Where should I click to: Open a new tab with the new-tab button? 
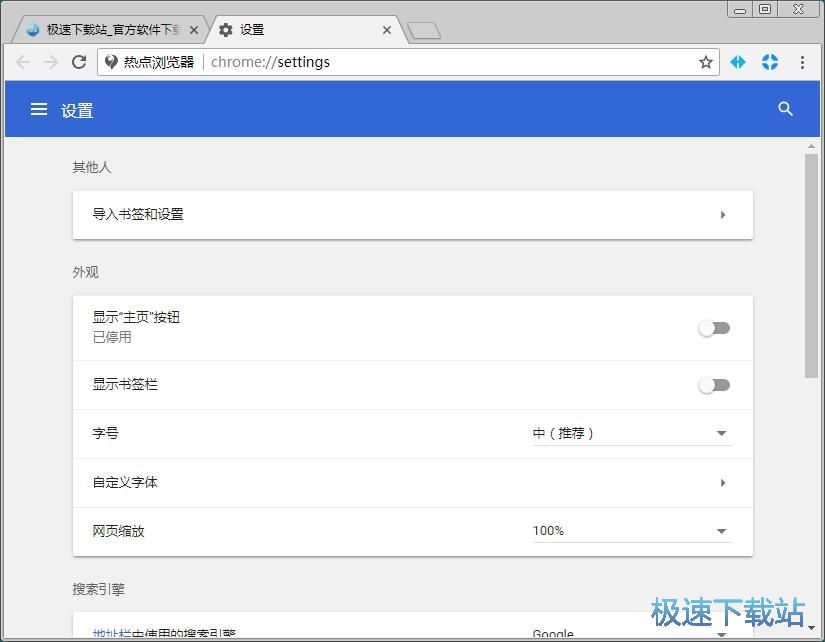tap(424, 31)
